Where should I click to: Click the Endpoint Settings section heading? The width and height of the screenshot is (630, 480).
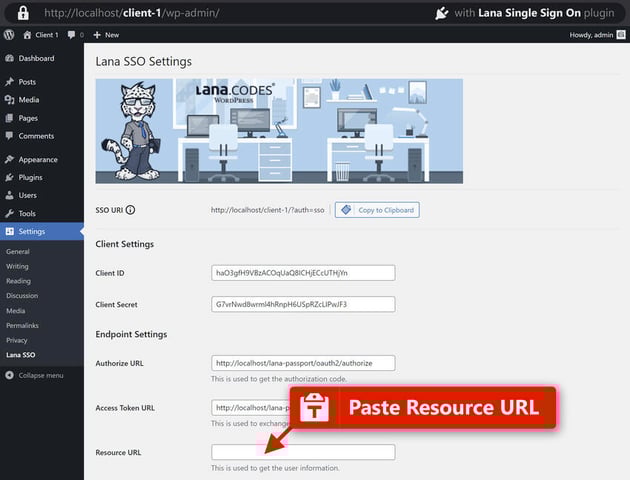(x=131, y=334)
